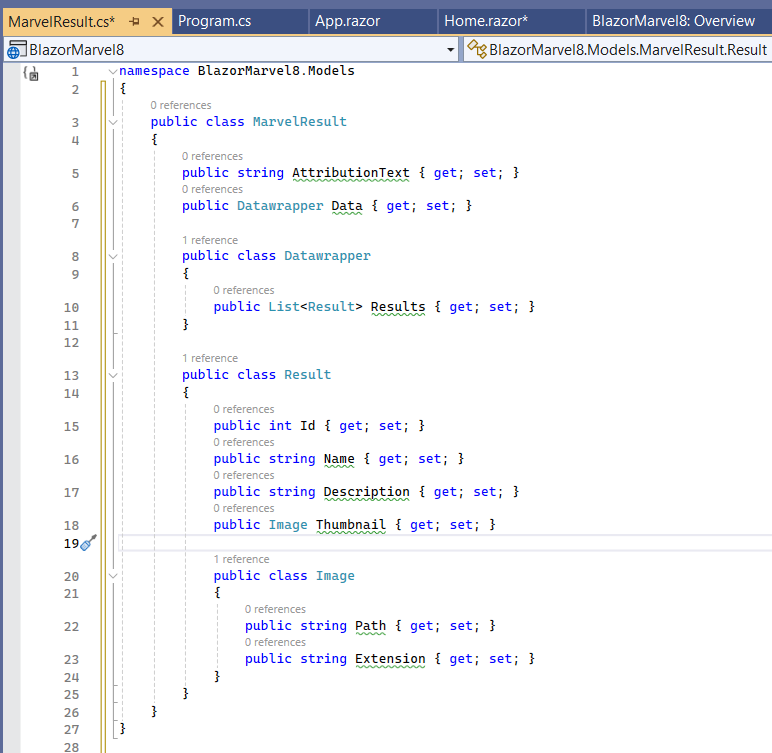This screenshot has height=753, width=772.
Task: Open 0 references link above Extension property
Action: tap(275, 642)
